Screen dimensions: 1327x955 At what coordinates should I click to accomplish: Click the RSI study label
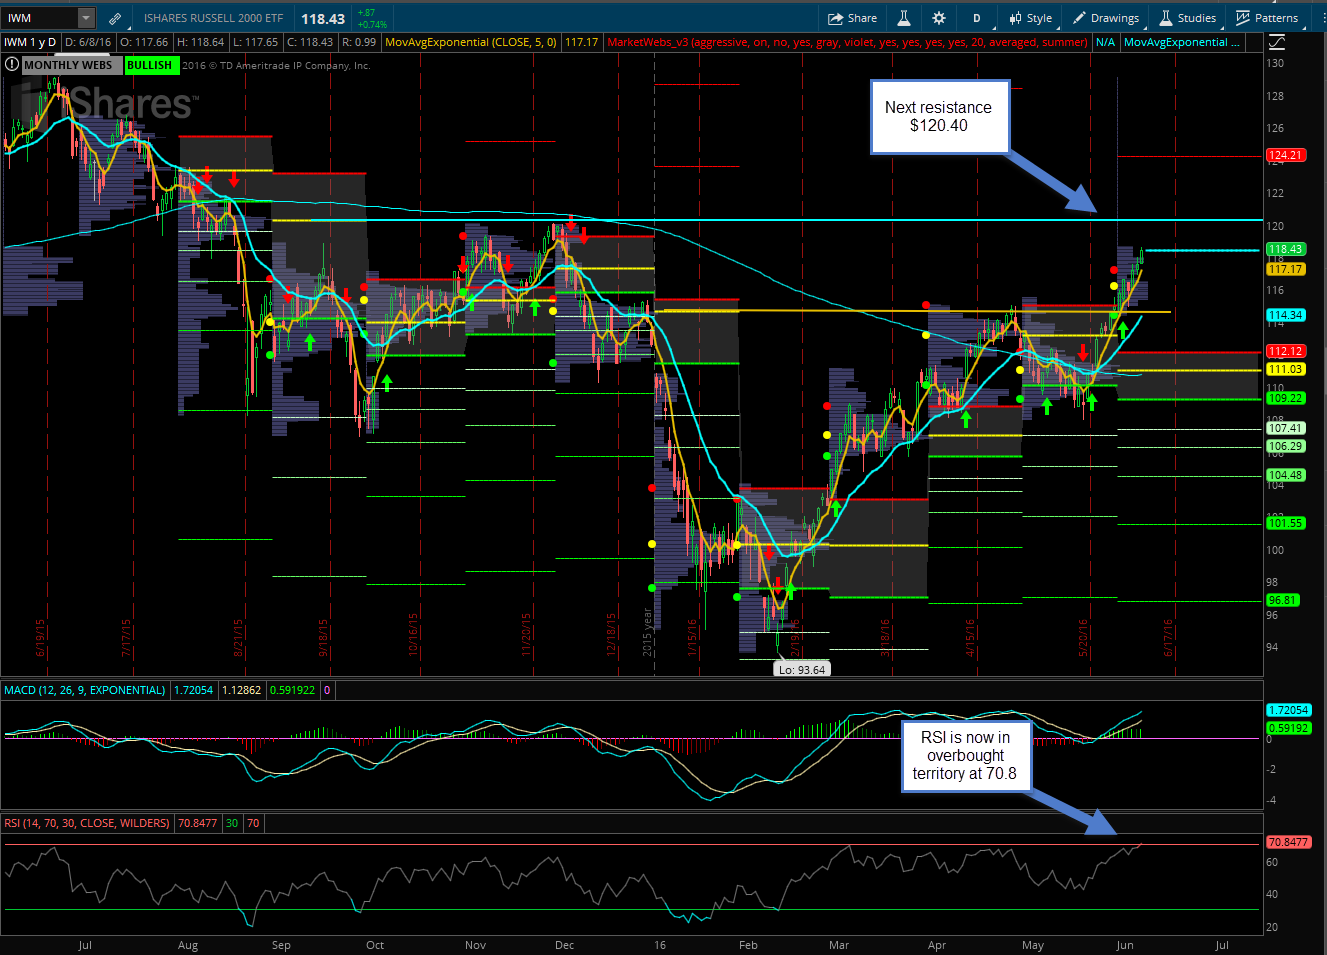(87, 823)
